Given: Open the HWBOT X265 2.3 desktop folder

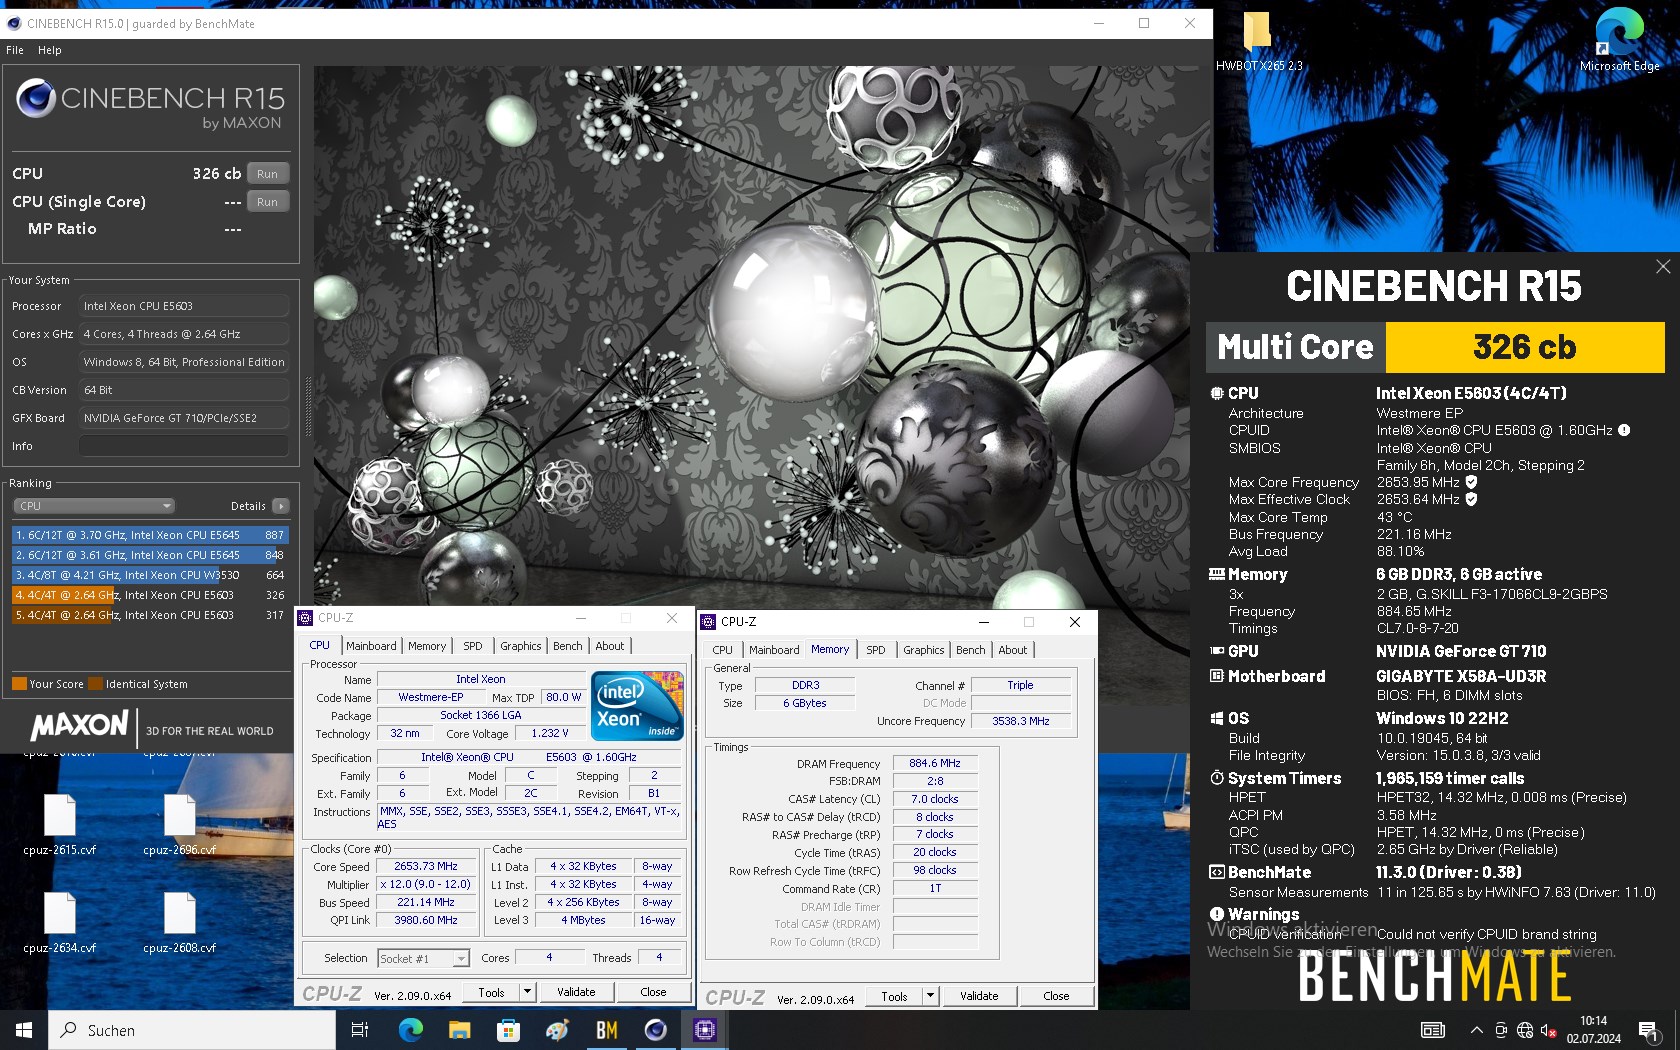Looking at the screenshot, I should point(1258,40).
